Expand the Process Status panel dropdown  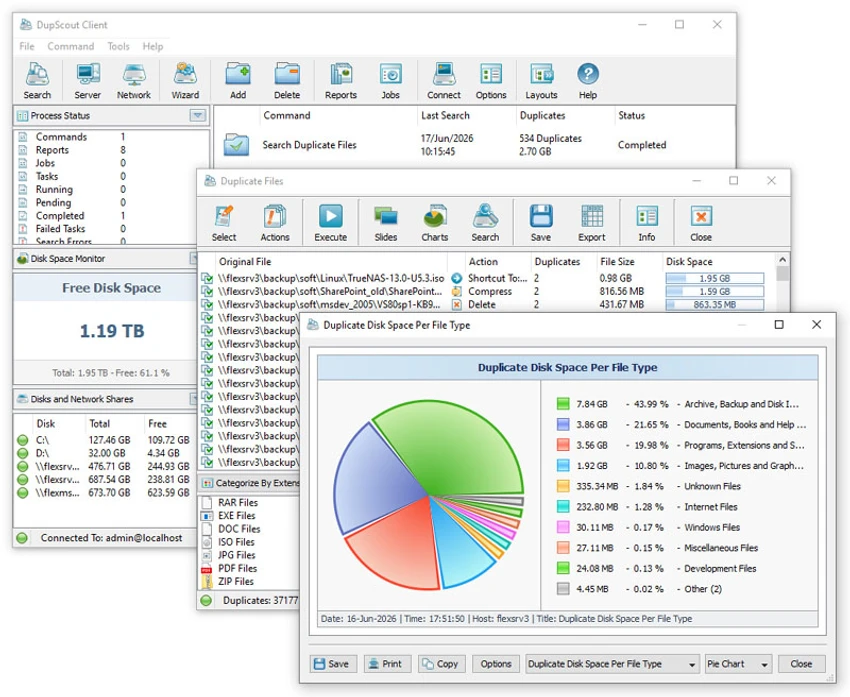click(x=198, y=115)
